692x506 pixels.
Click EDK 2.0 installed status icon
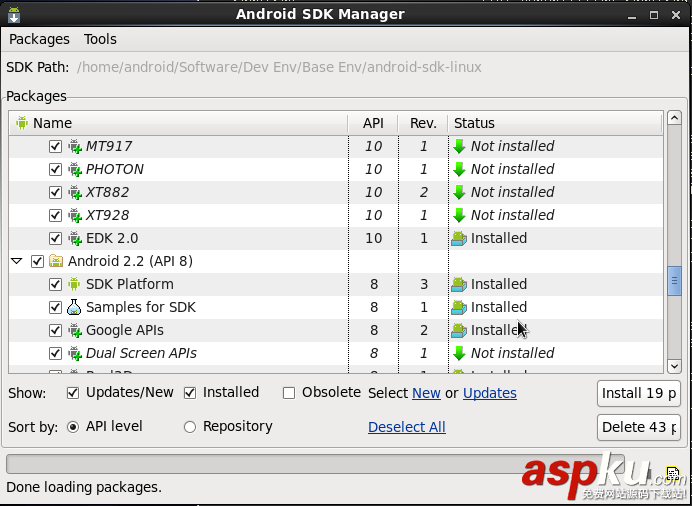point(459,238)
